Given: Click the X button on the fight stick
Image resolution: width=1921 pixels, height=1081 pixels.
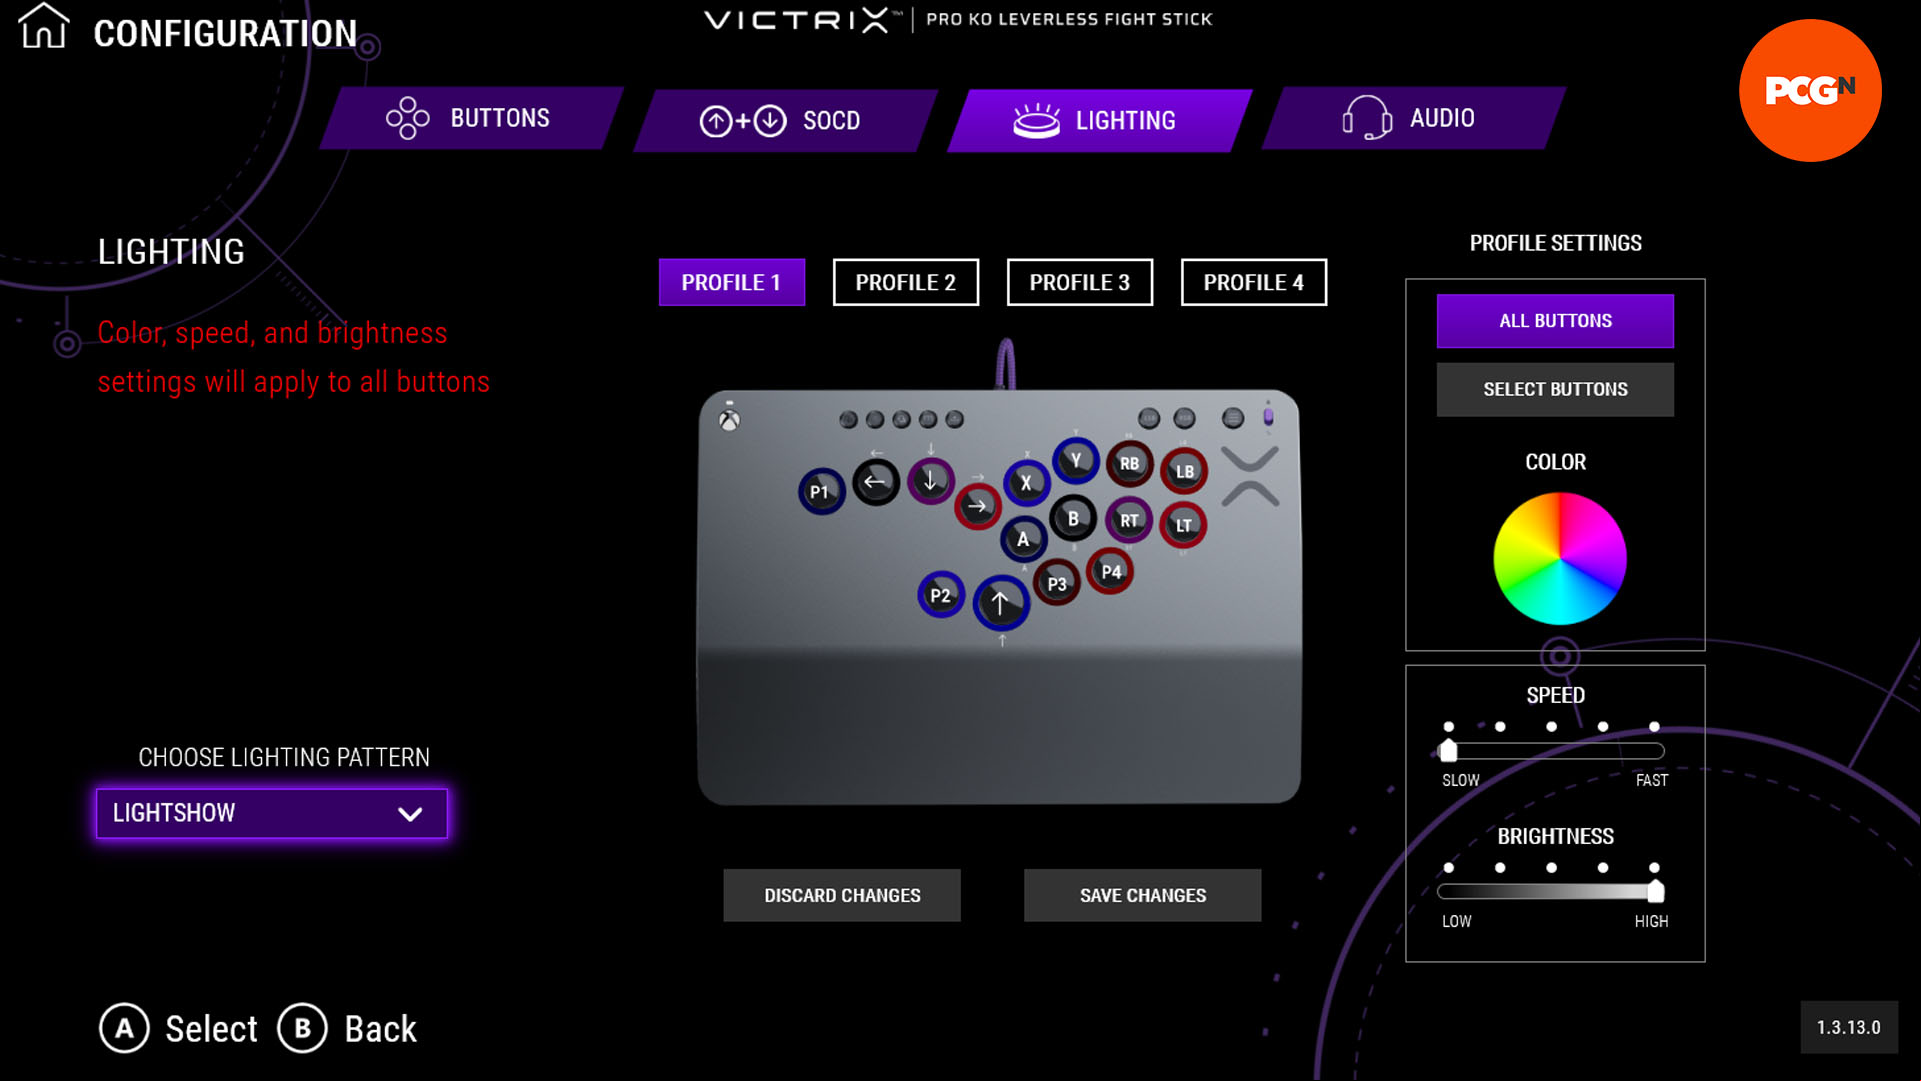Looking at the screenshot, I should pos(1026,483).
